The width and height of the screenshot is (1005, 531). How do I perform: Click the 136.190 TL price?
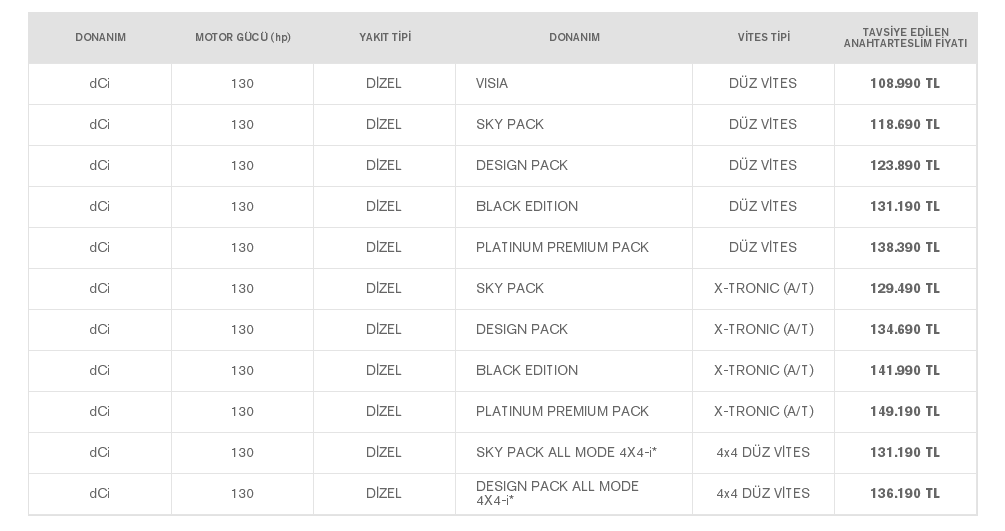pos(905,494)
